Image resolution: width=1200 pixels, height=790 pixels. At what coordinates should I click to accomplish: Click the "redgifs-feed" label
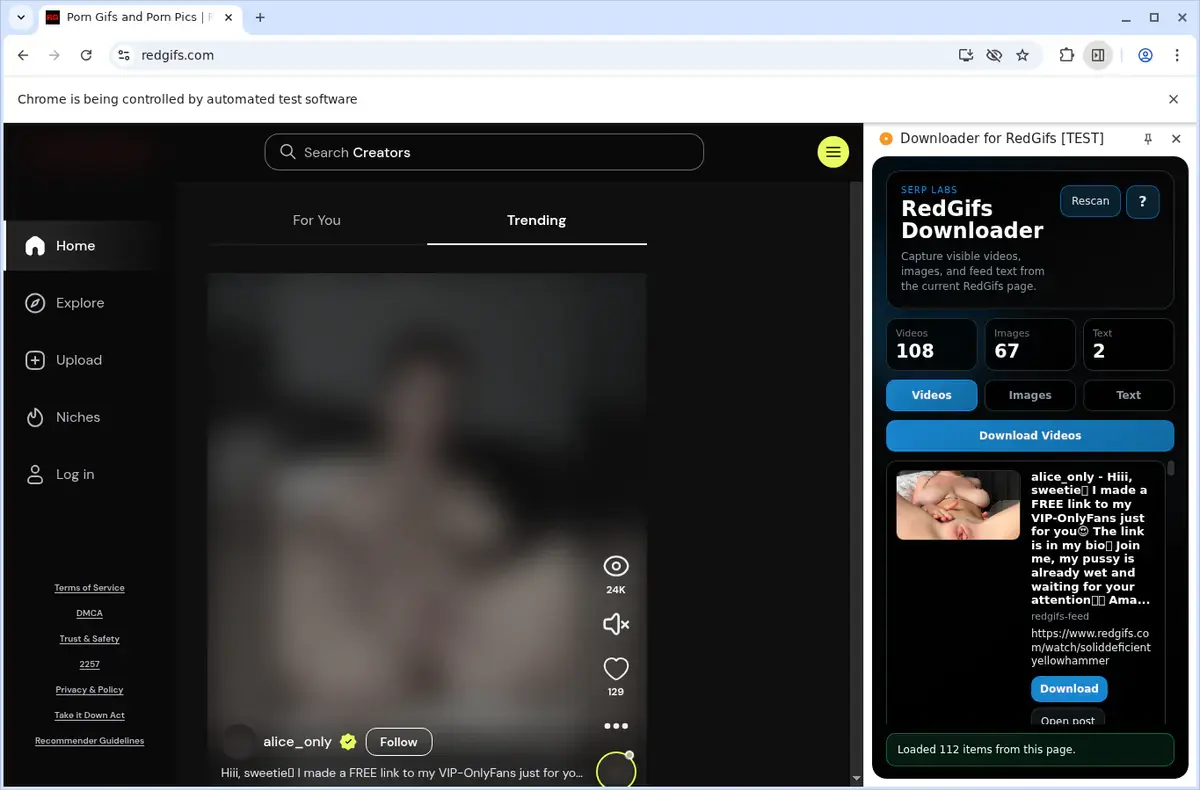1060,617
